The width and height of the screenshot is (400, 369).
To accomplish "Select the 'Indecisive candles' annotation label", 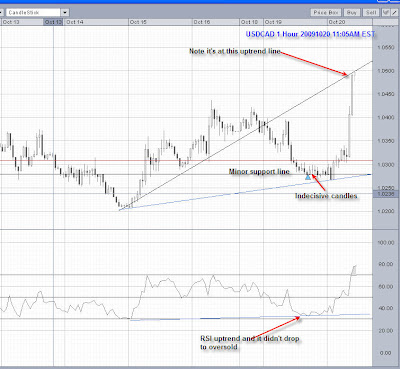I will click(x=326, y=196).
